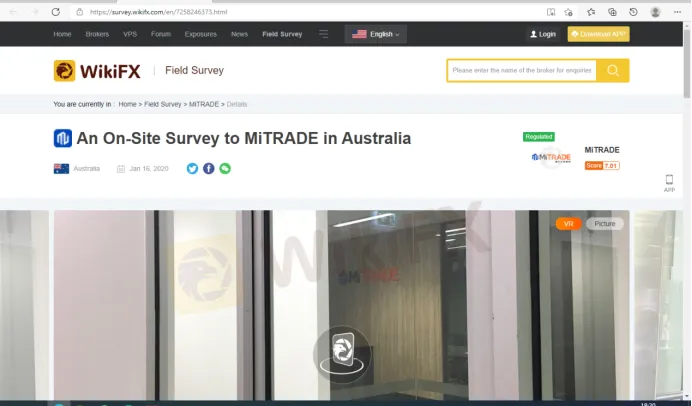Click the Score 7.01 badge
692x406 pixels.
point(602,165)
